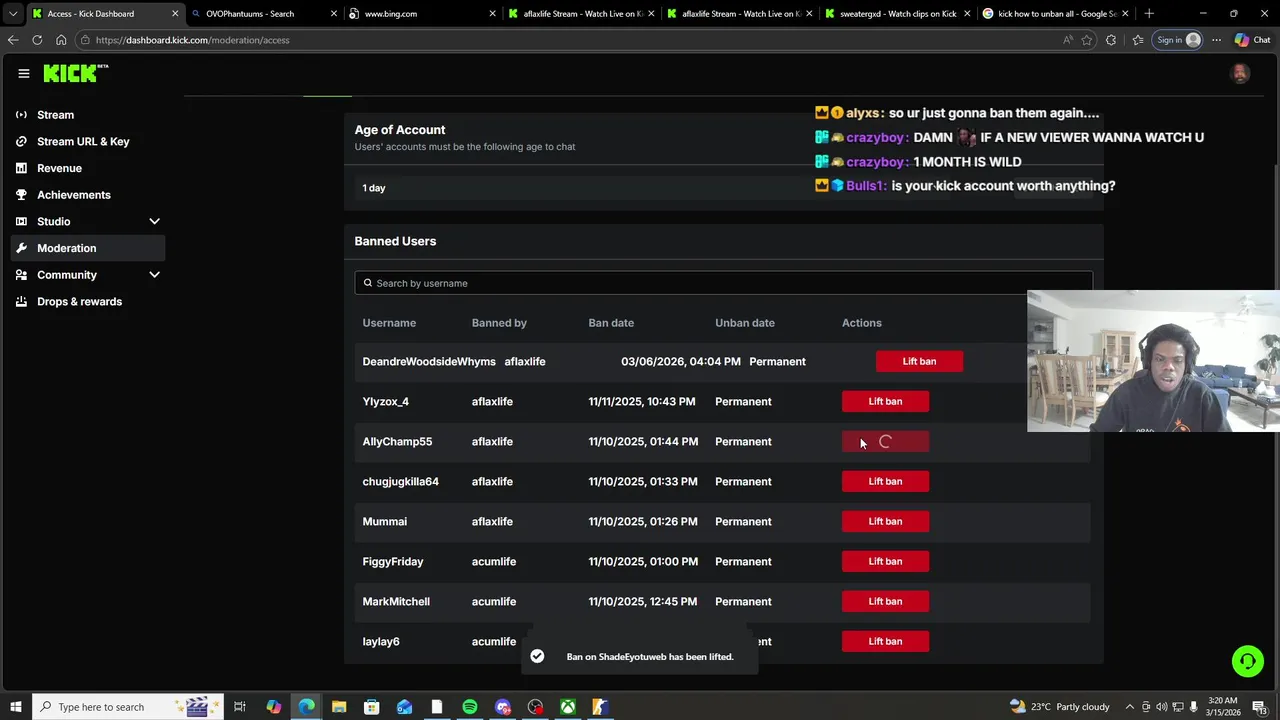Click the Revenue coins icon
Screen dimensions: 1280x720
[21, 168]
